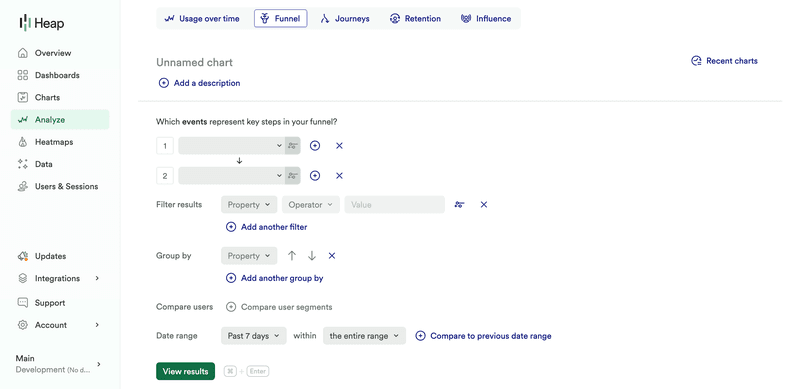The height and width of the screenshot is (389, 800).
Task: Click the step number 2 box
Action: click(165, 176)
